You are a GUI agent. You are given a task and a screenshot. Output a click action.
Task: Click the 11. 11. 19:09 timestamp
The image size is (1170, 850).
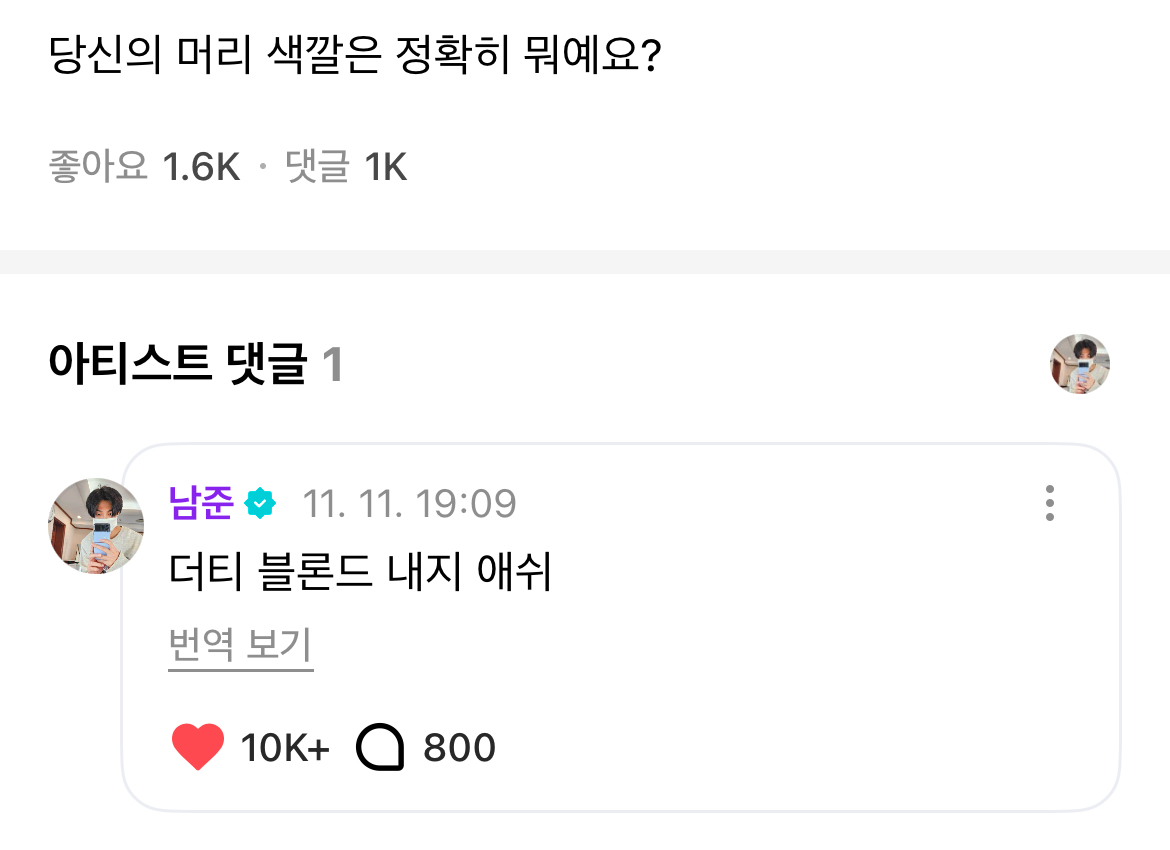(x=409, y=503)
